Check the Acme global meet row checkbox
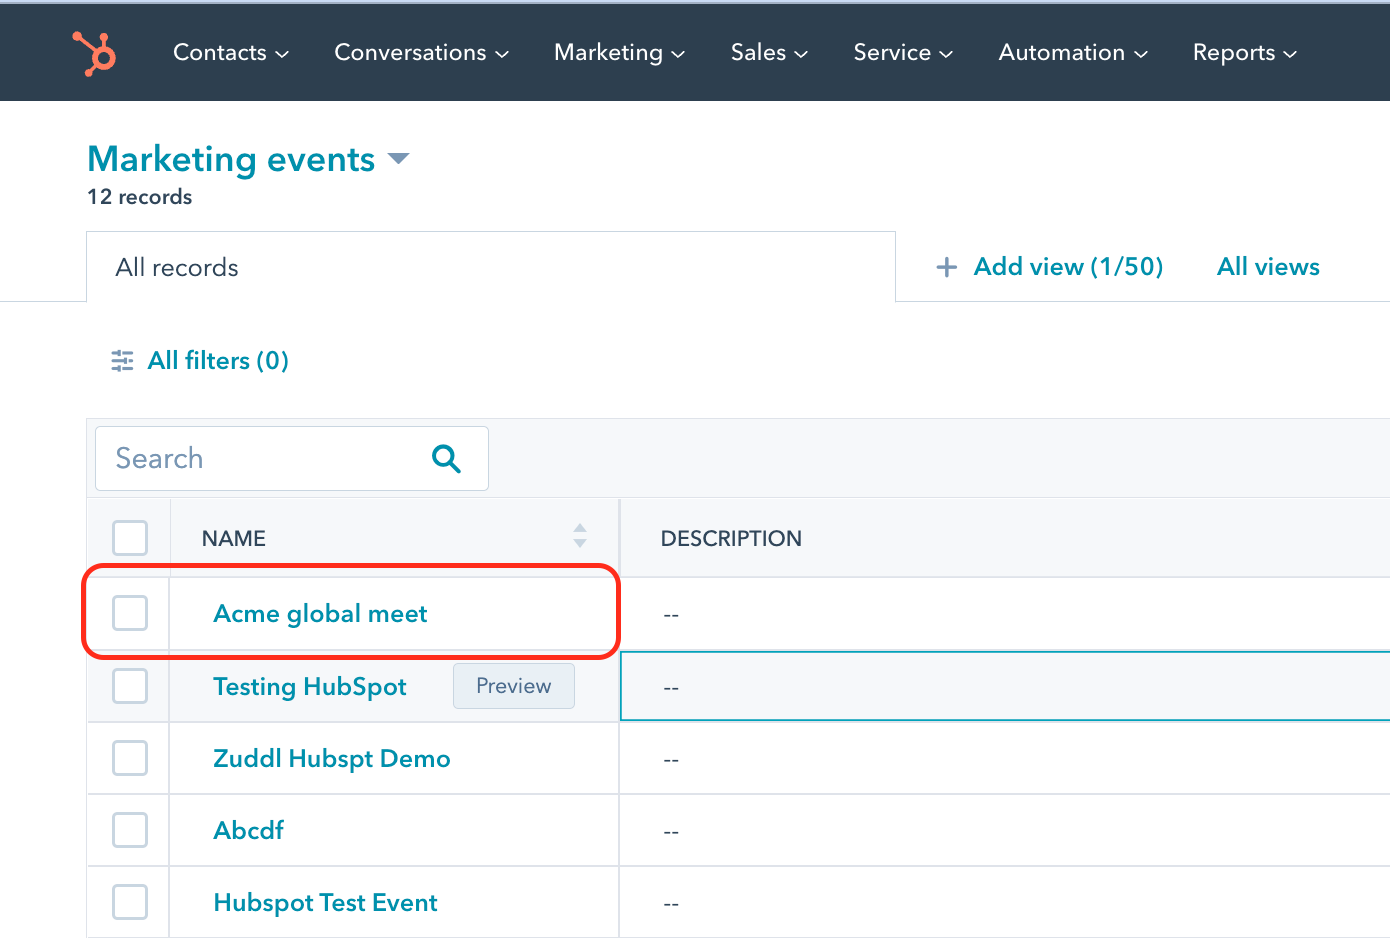Screen dimensions: 1390x938 click(x=130, y=613)
